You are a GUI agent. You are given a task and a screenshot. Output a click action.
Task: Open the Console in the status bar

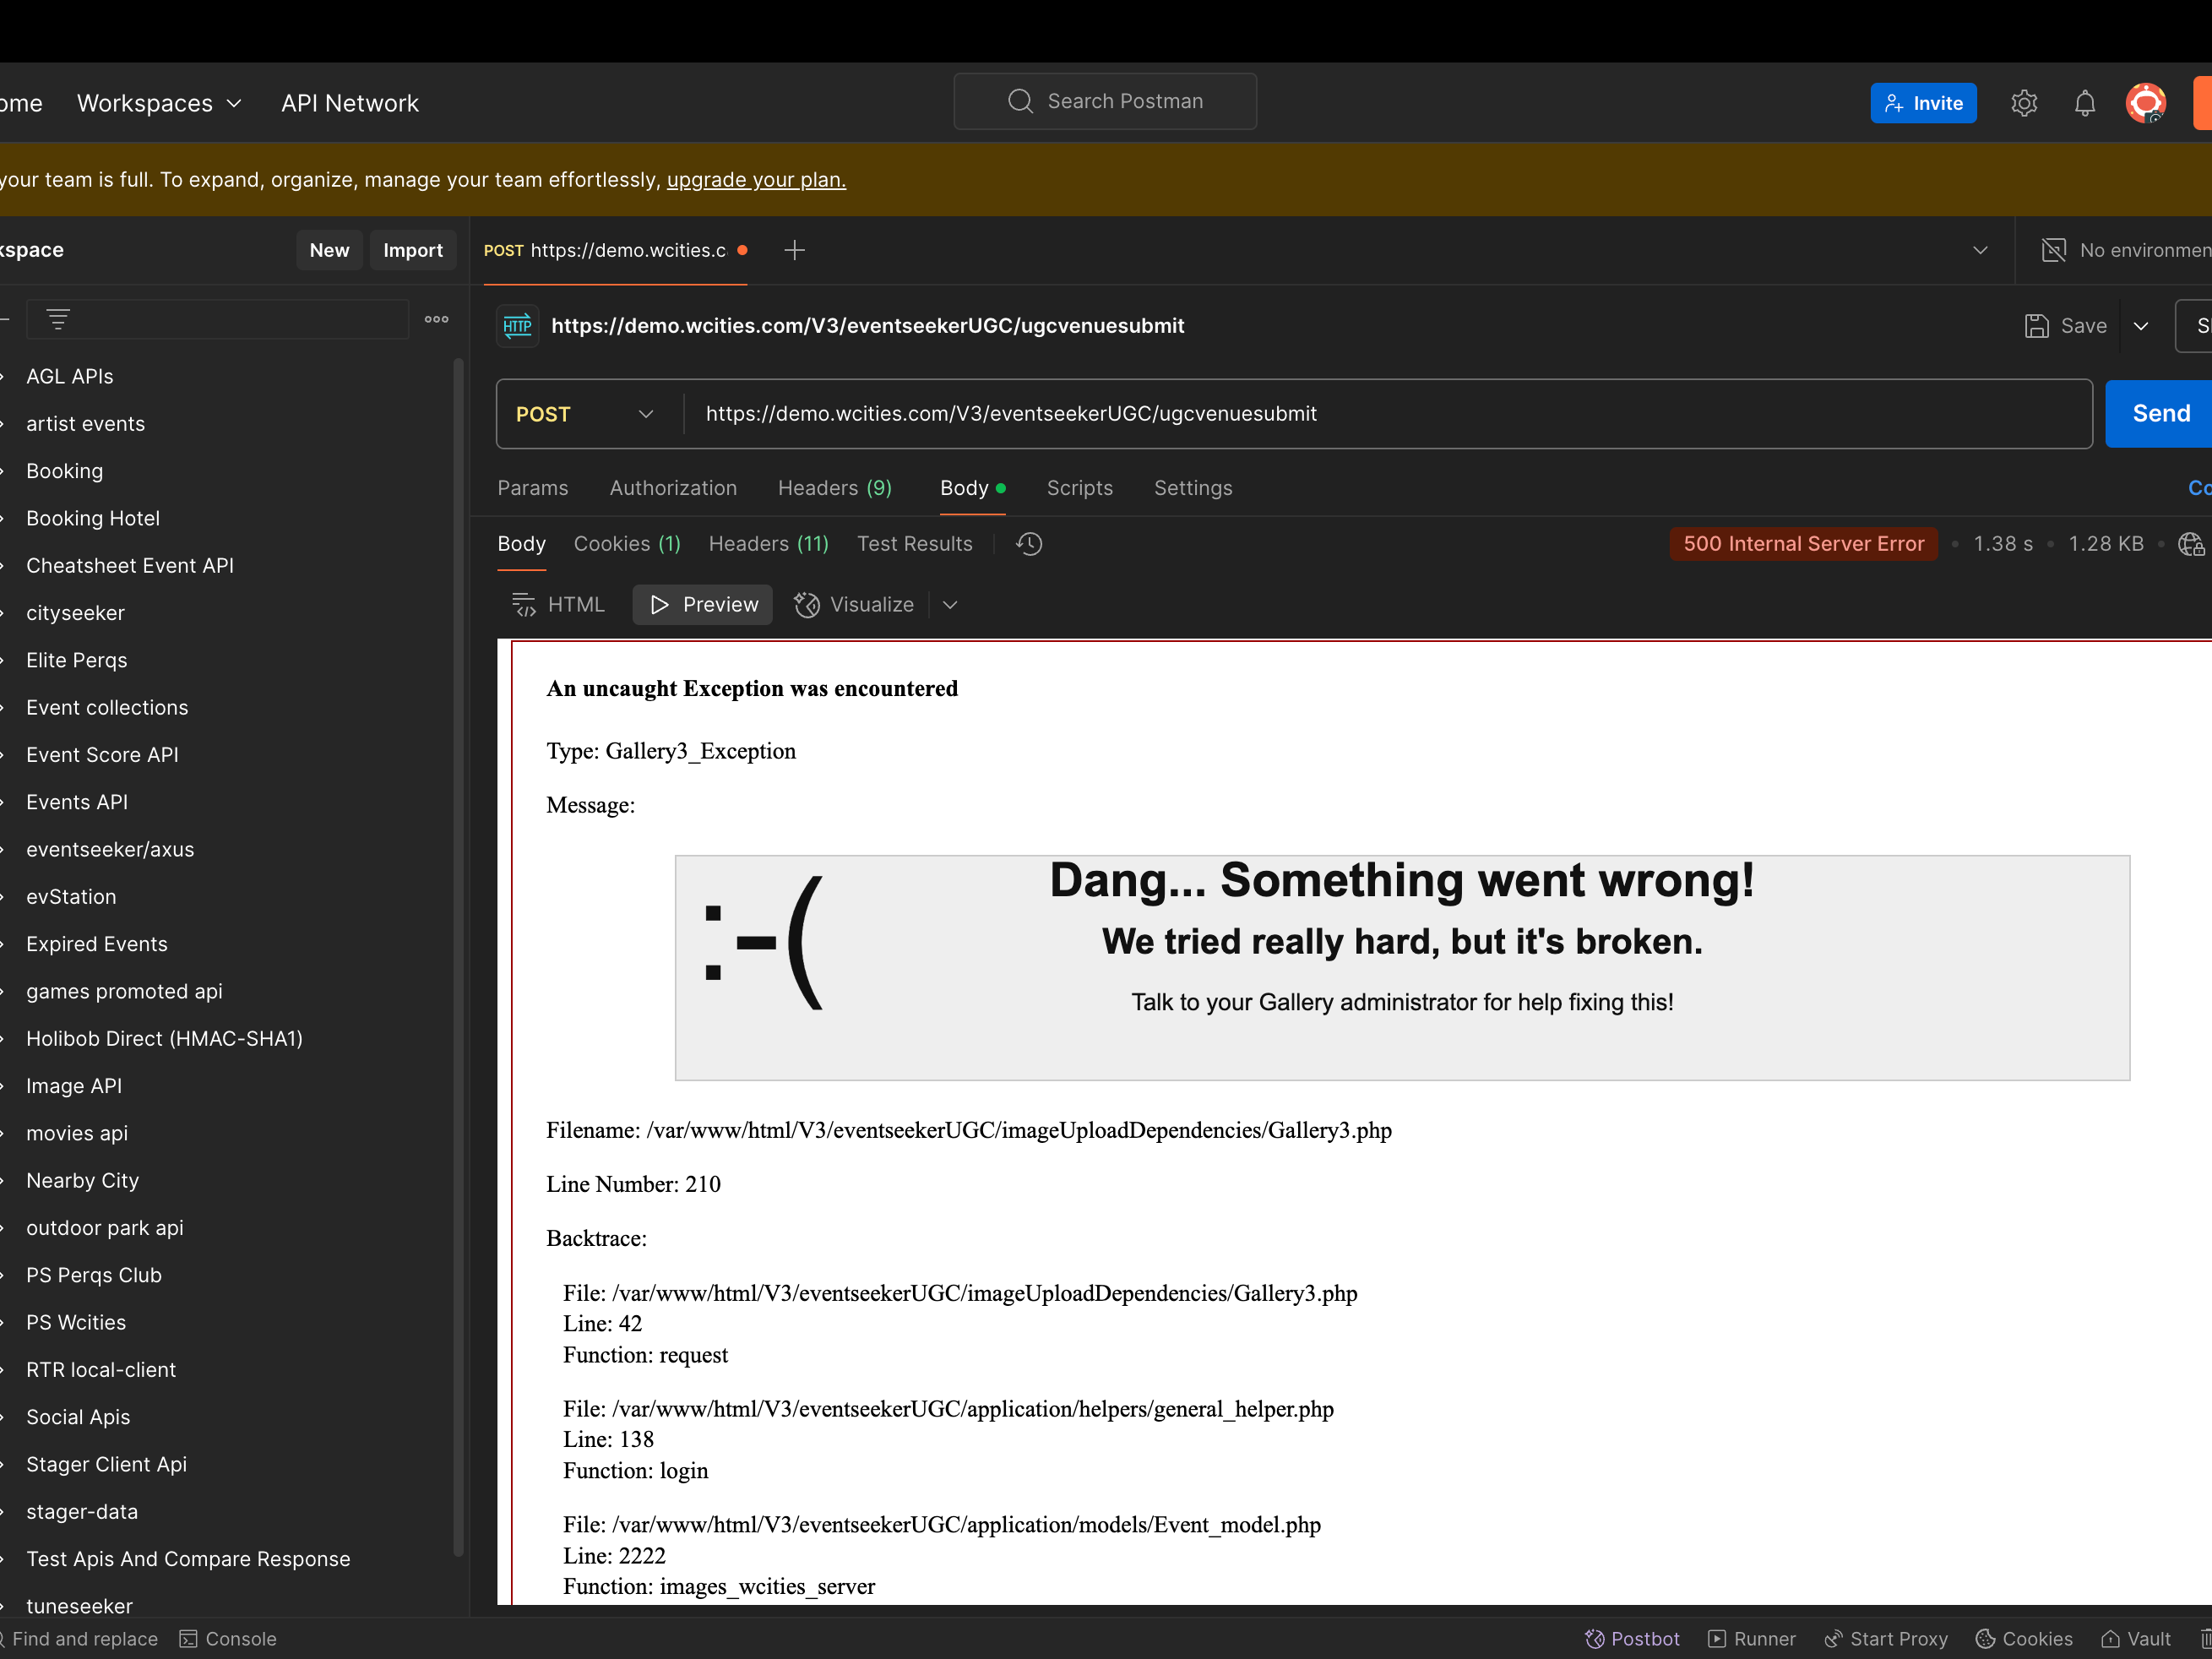tap(228, 1639)
